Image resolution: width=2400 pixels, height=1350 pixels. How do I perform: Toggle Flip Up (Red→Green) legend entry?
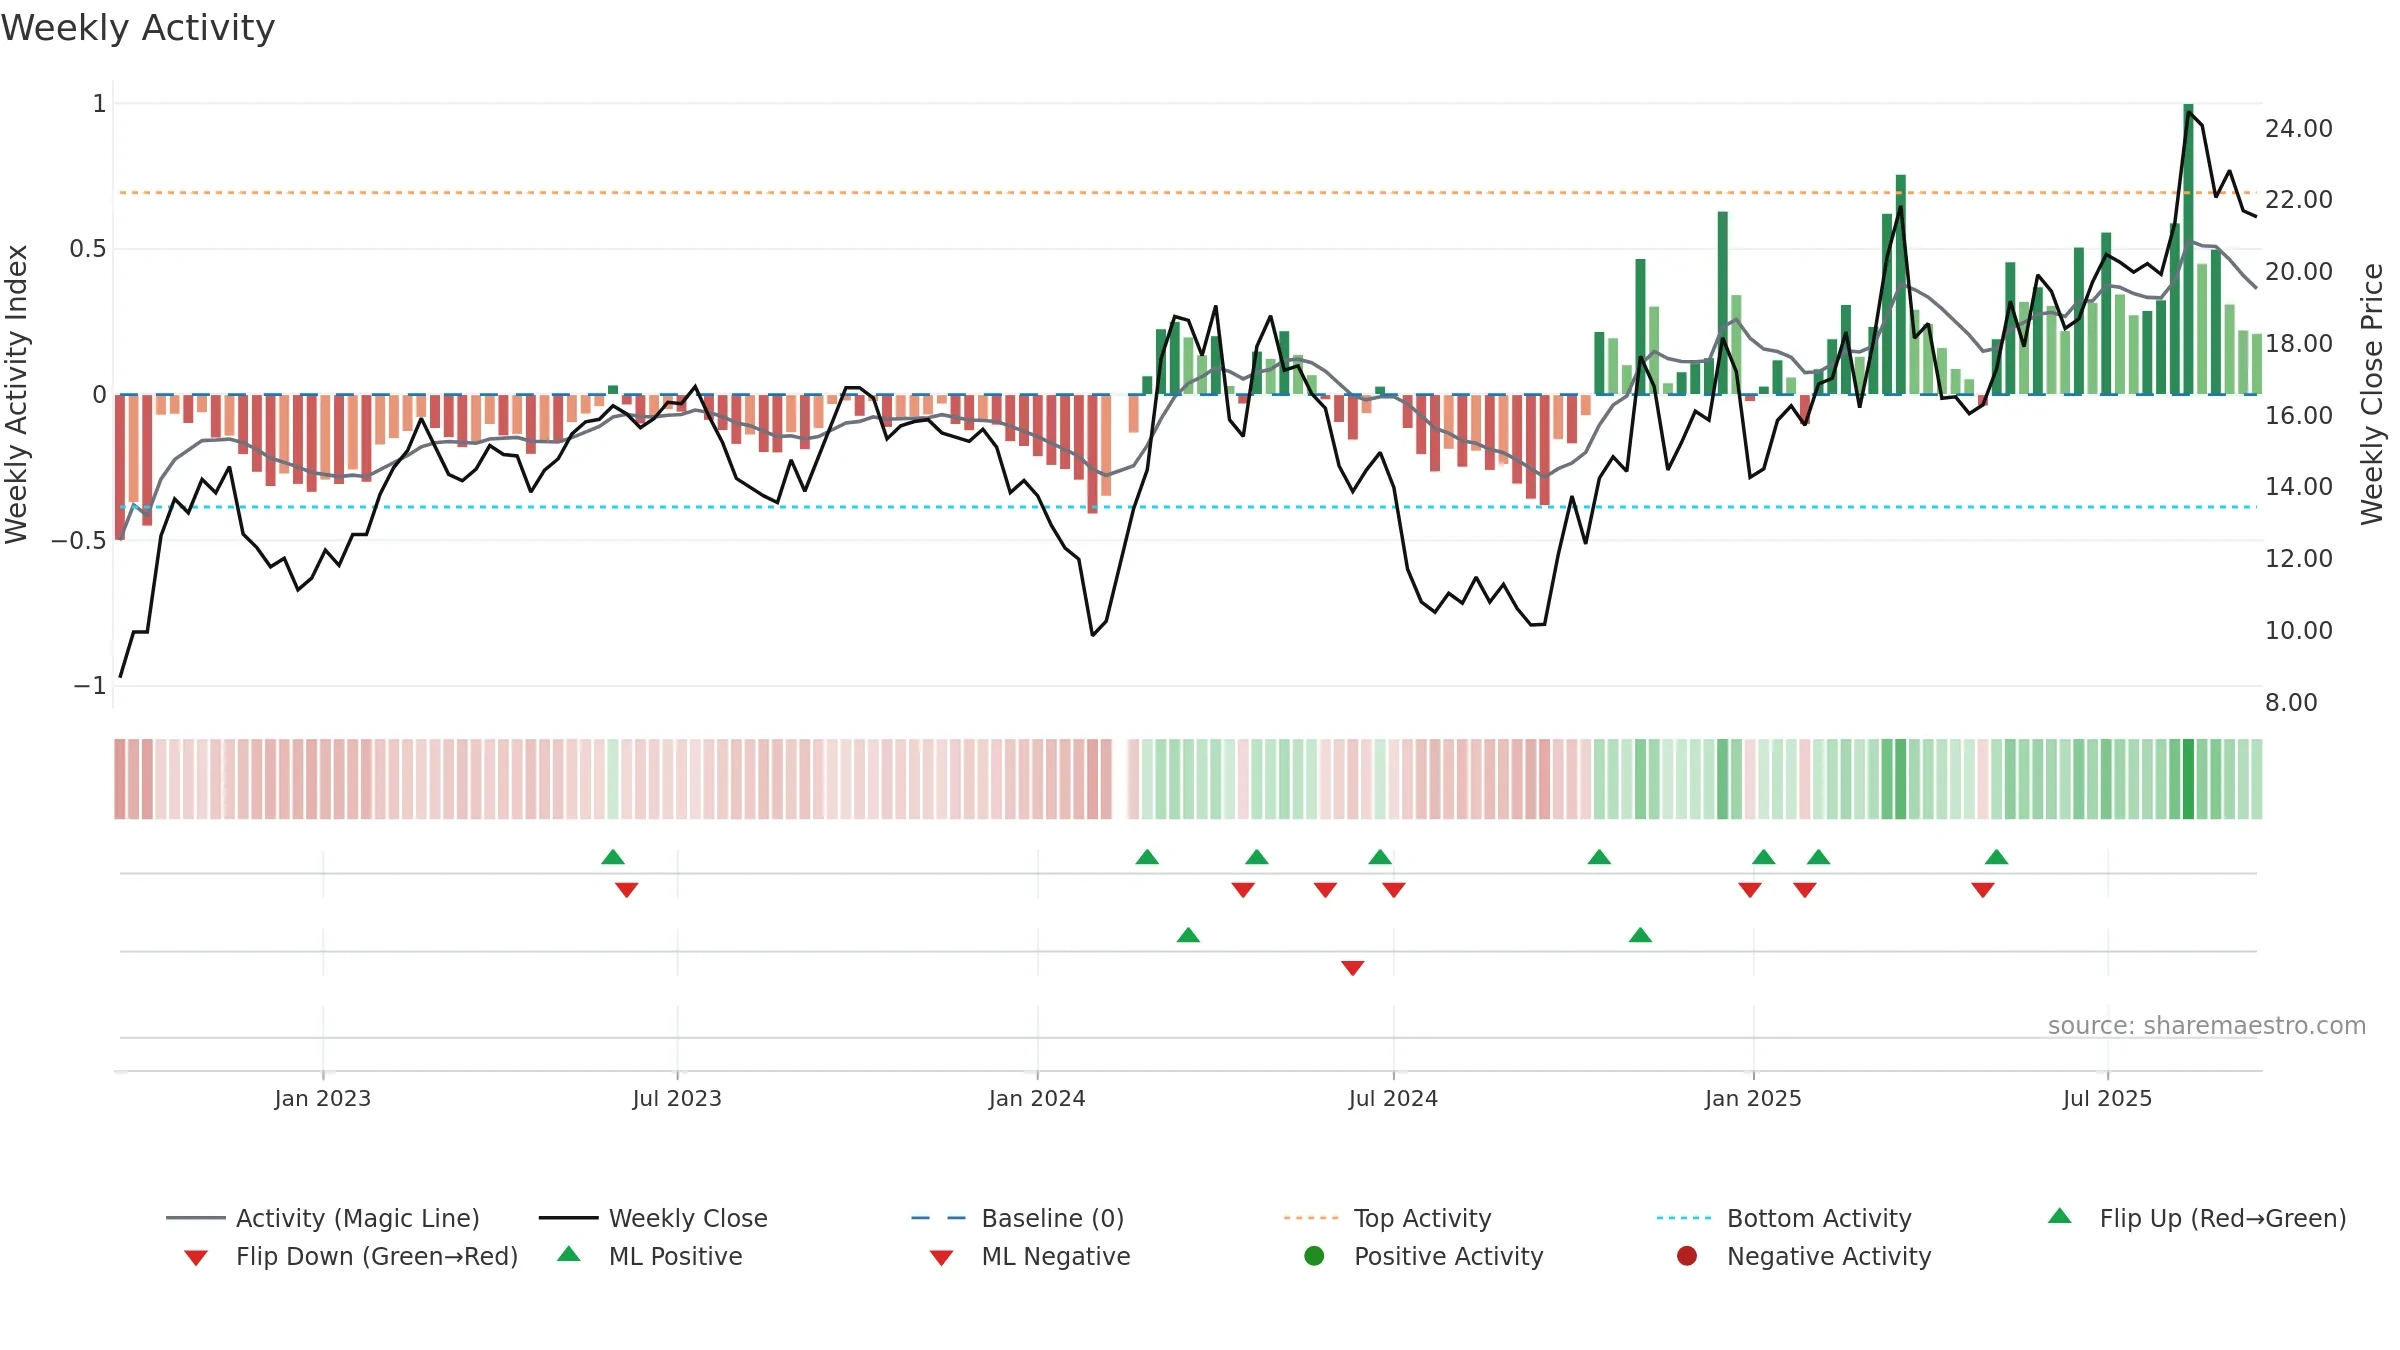point(2197,1218)
